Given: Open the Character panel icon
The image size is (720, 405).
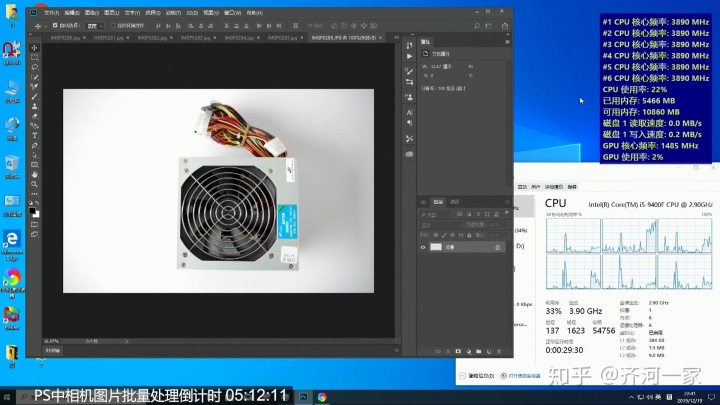Looking at the screenshot, I should tap(409, 112).
